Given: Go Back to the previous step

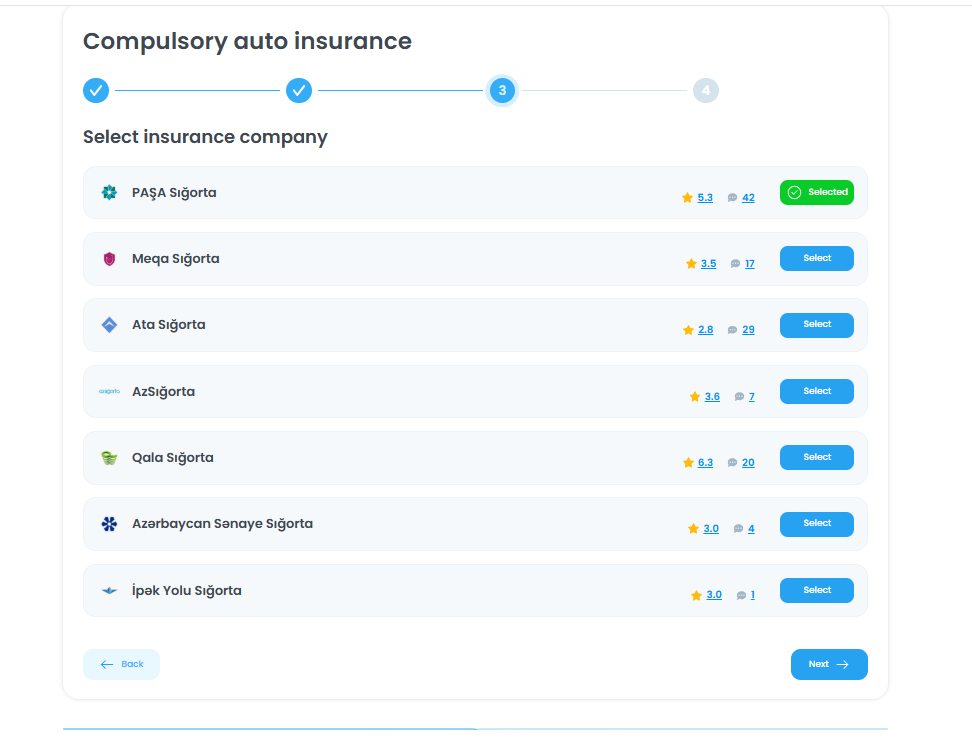Looking at the screenshot, I should (121, 664).
